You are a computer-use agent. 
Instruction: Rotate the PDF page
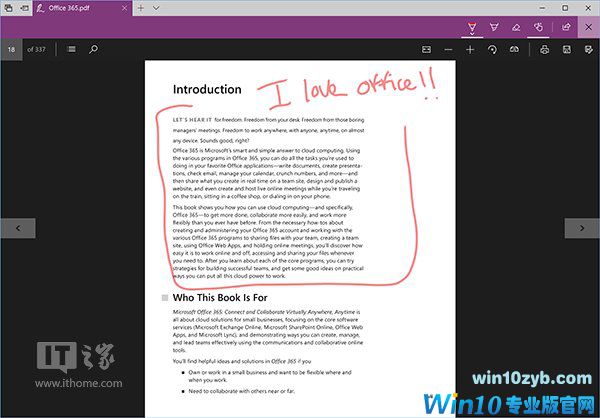tap(492, 49)
